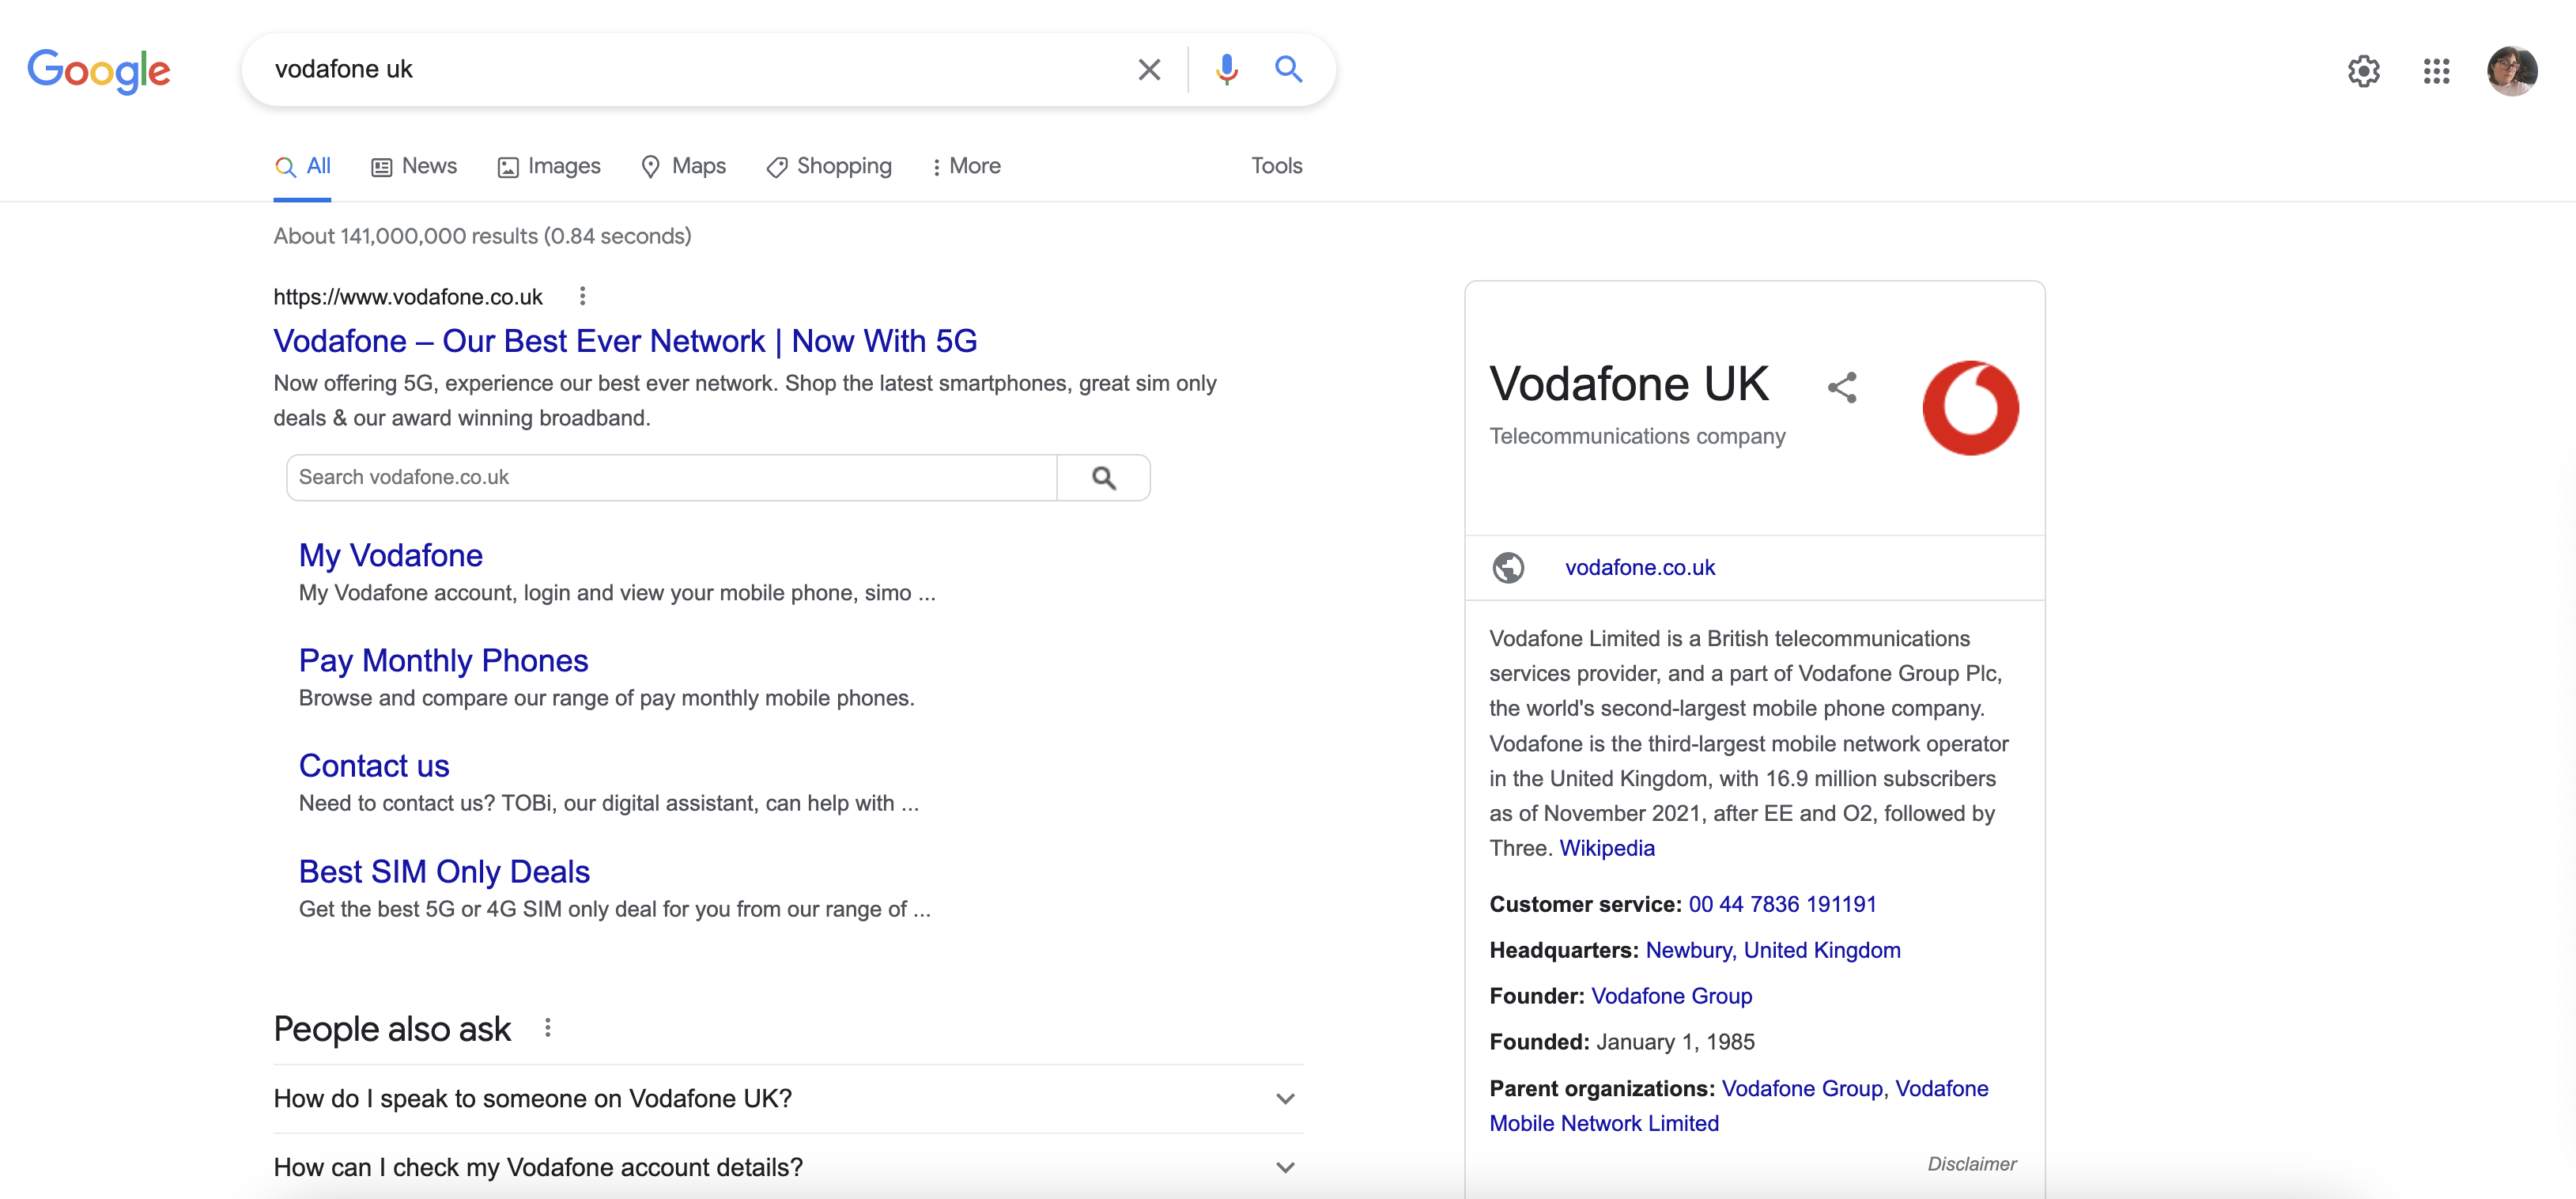This screenshot has height=1199, width=2576.
Task: Open the search Tools options
Action: click(x=1276, y=166)
